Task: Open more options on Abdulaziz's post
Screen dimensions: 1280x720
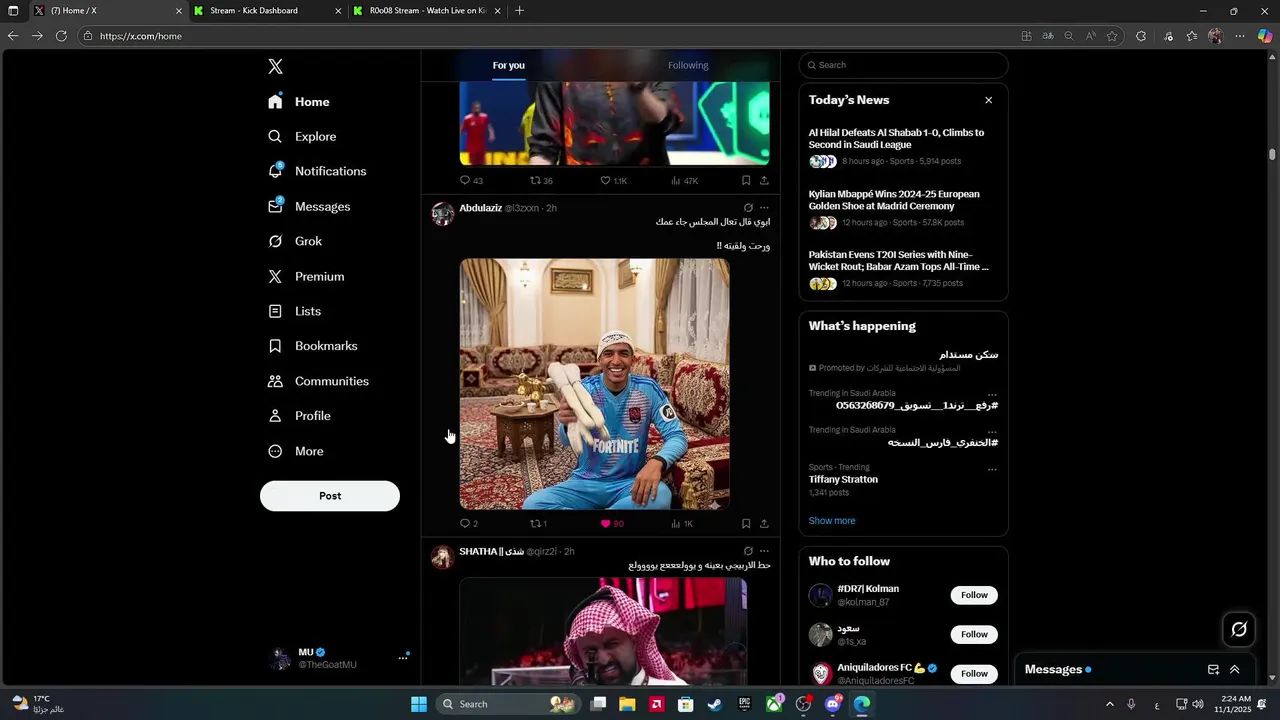Action: [764, 208]
